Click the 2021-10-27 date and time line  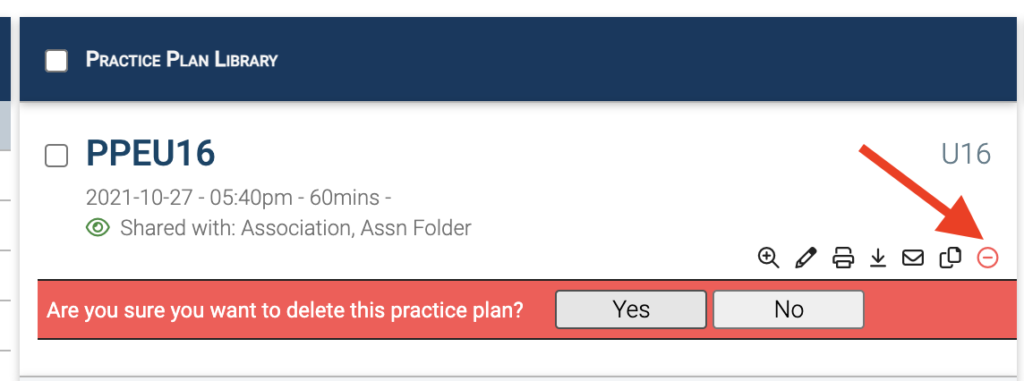[238, 197]
